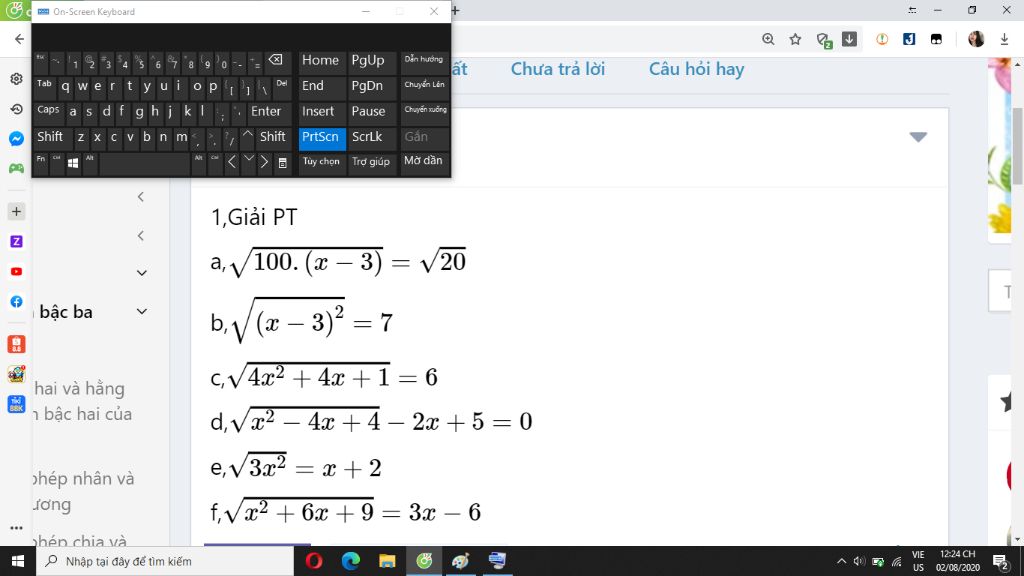1024x576 pixels.
Task: Click the PrtScn key on On-Screen Keyboard
Action: coord(321,137)
